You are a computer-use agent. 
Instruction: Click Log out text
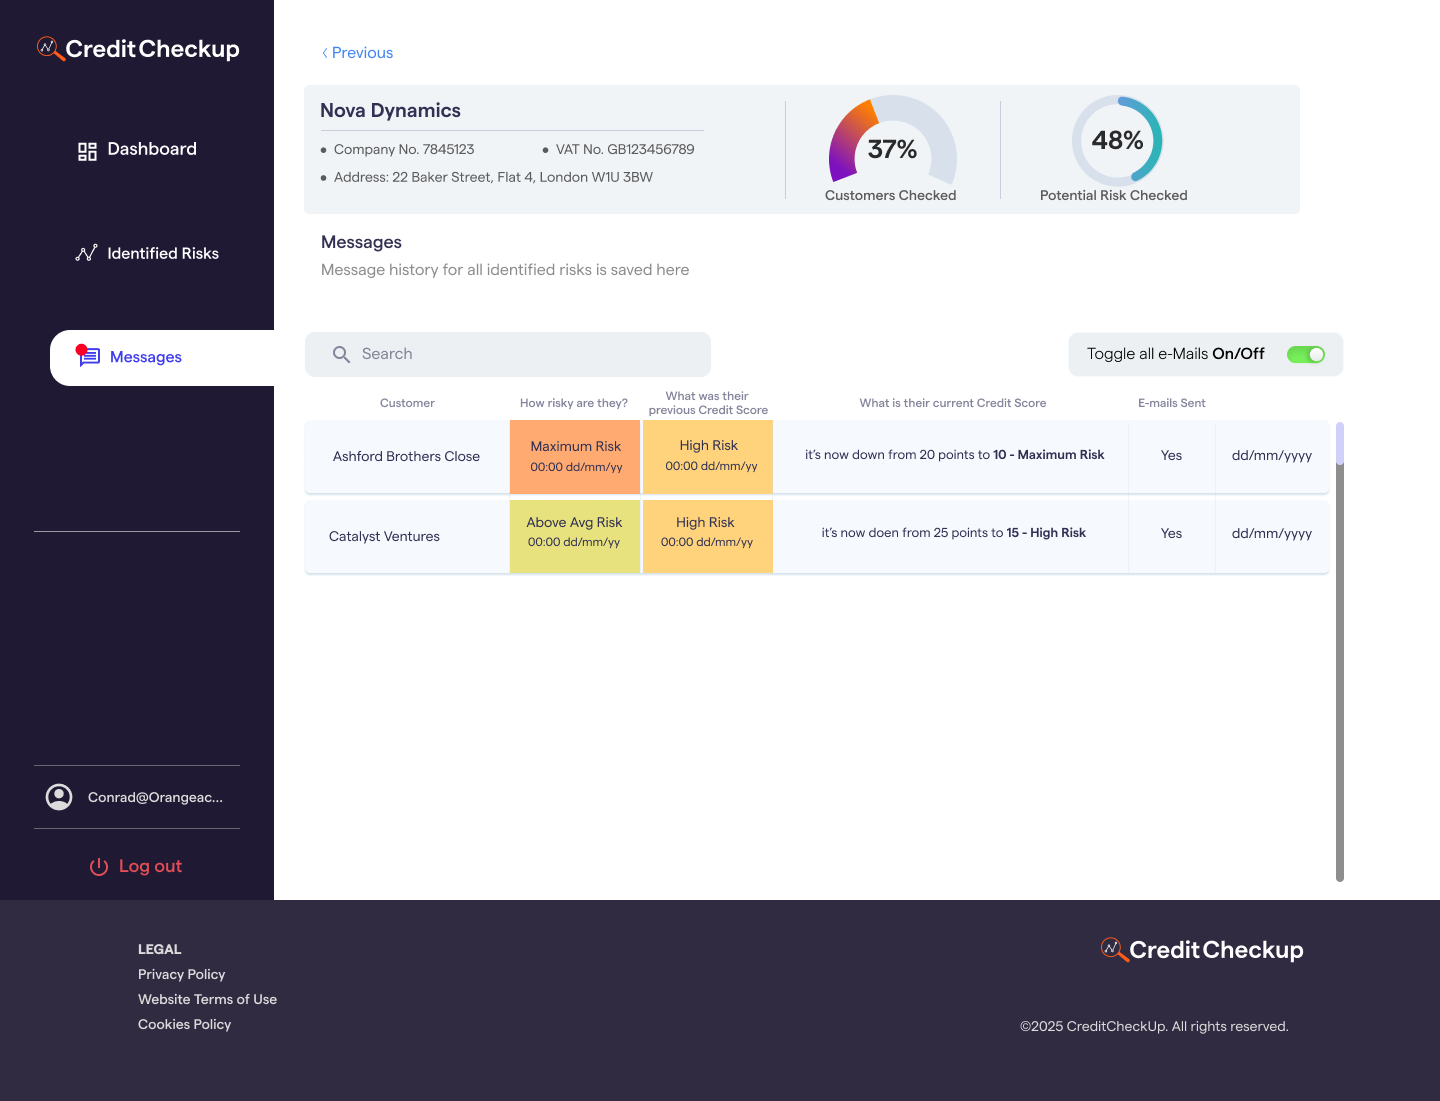(150, 866)
